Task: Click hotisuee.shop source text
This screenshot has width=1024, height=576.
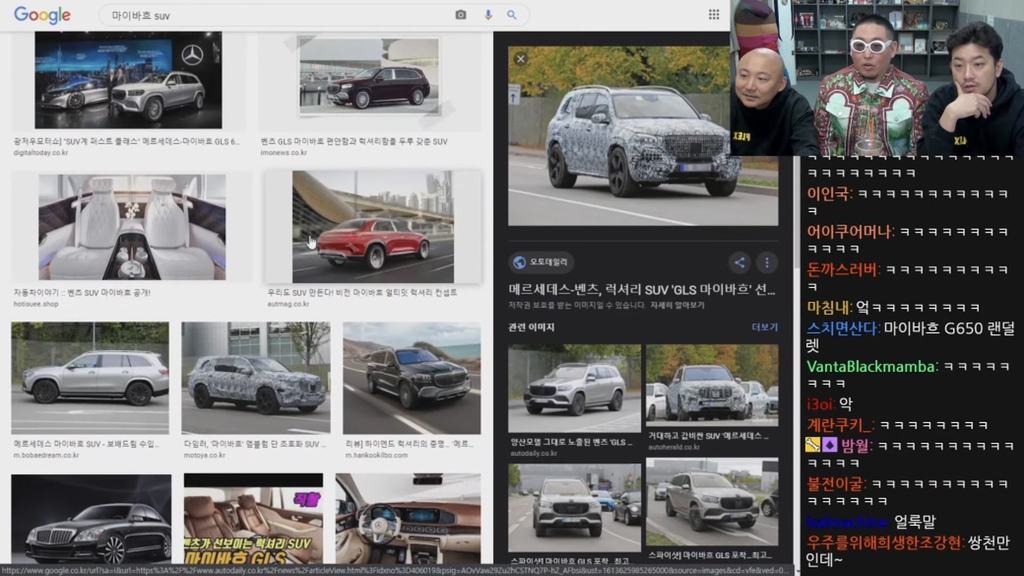Action: pyautogui.click(x=36, y=304)
